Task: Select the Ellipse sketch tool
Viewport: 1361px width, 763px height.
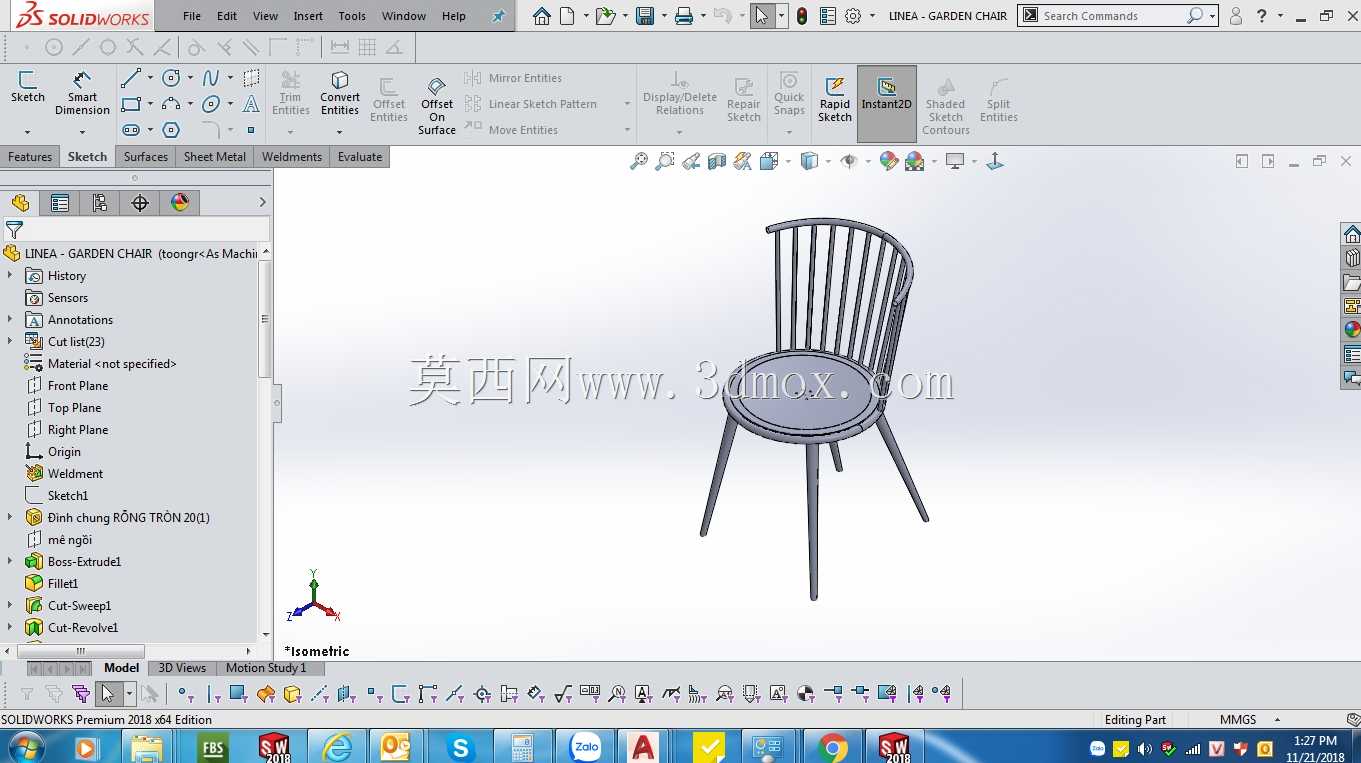Action: (211, 104)
